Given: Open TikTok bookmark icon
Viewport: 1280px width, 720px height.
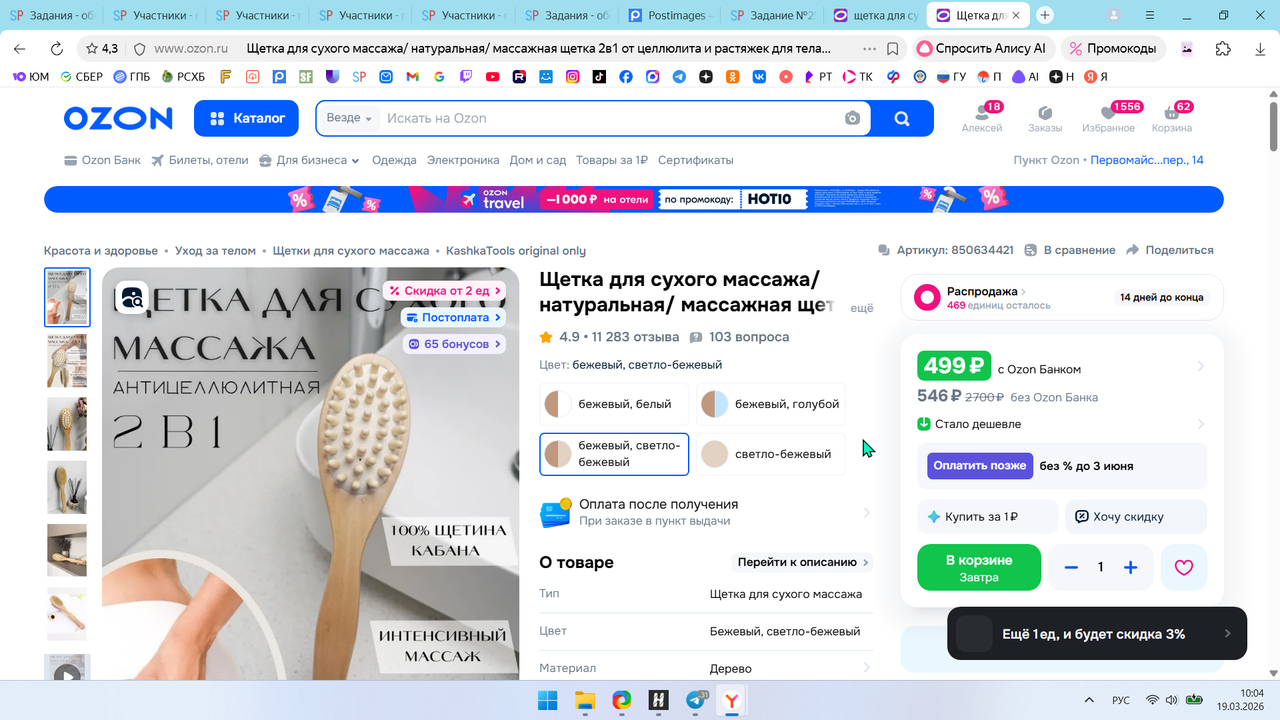Looking at the screenshot, I should pos(599,77).
